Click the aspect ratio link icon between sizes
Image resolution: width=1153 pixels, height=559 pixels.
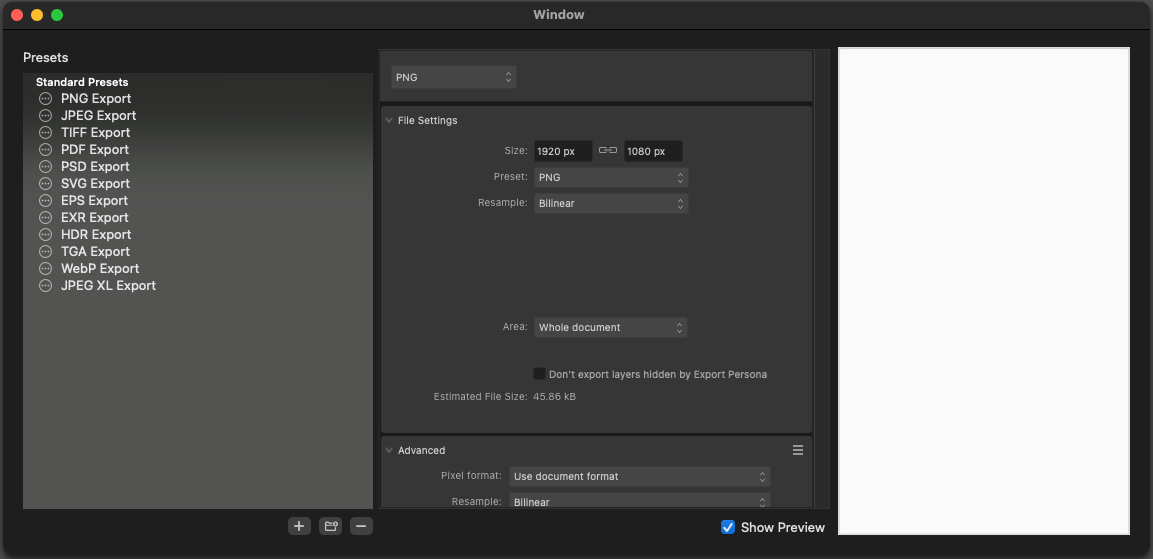click(608, 151)
